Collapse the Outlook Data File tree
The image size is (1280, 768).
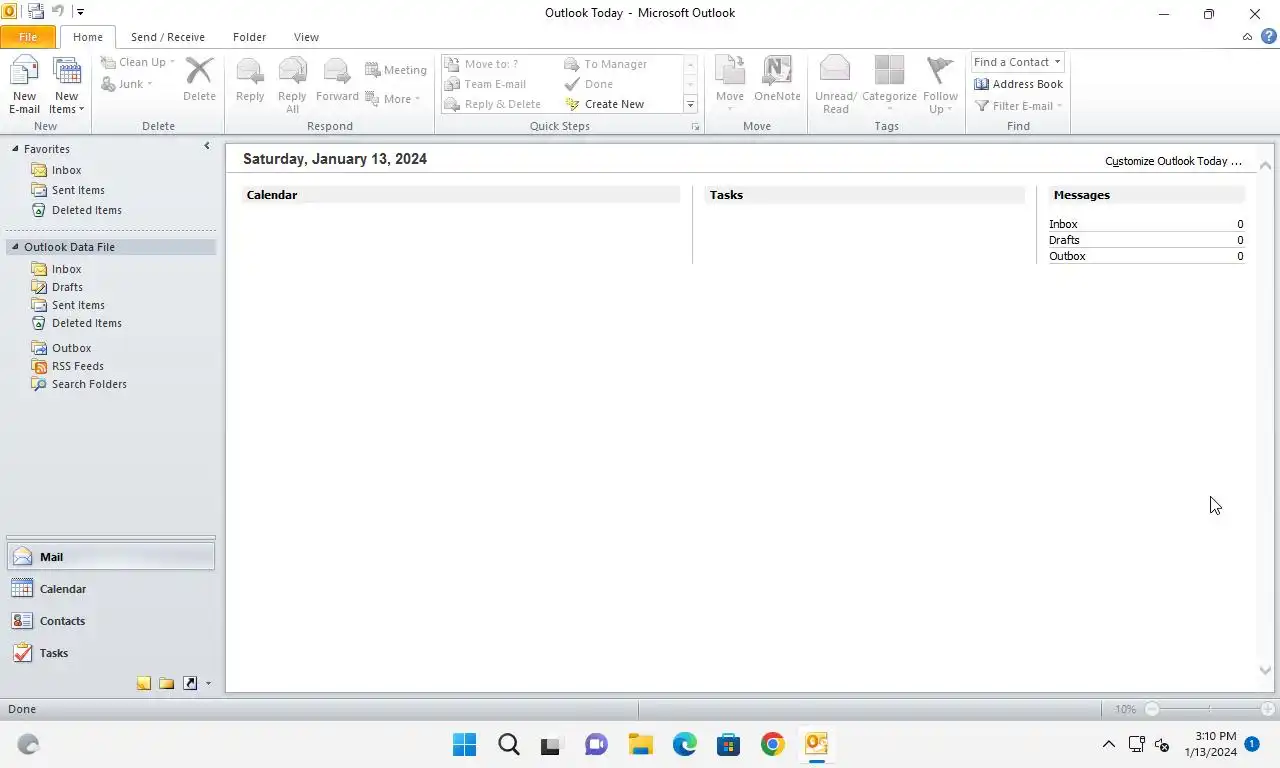click(x=15, y=247)
